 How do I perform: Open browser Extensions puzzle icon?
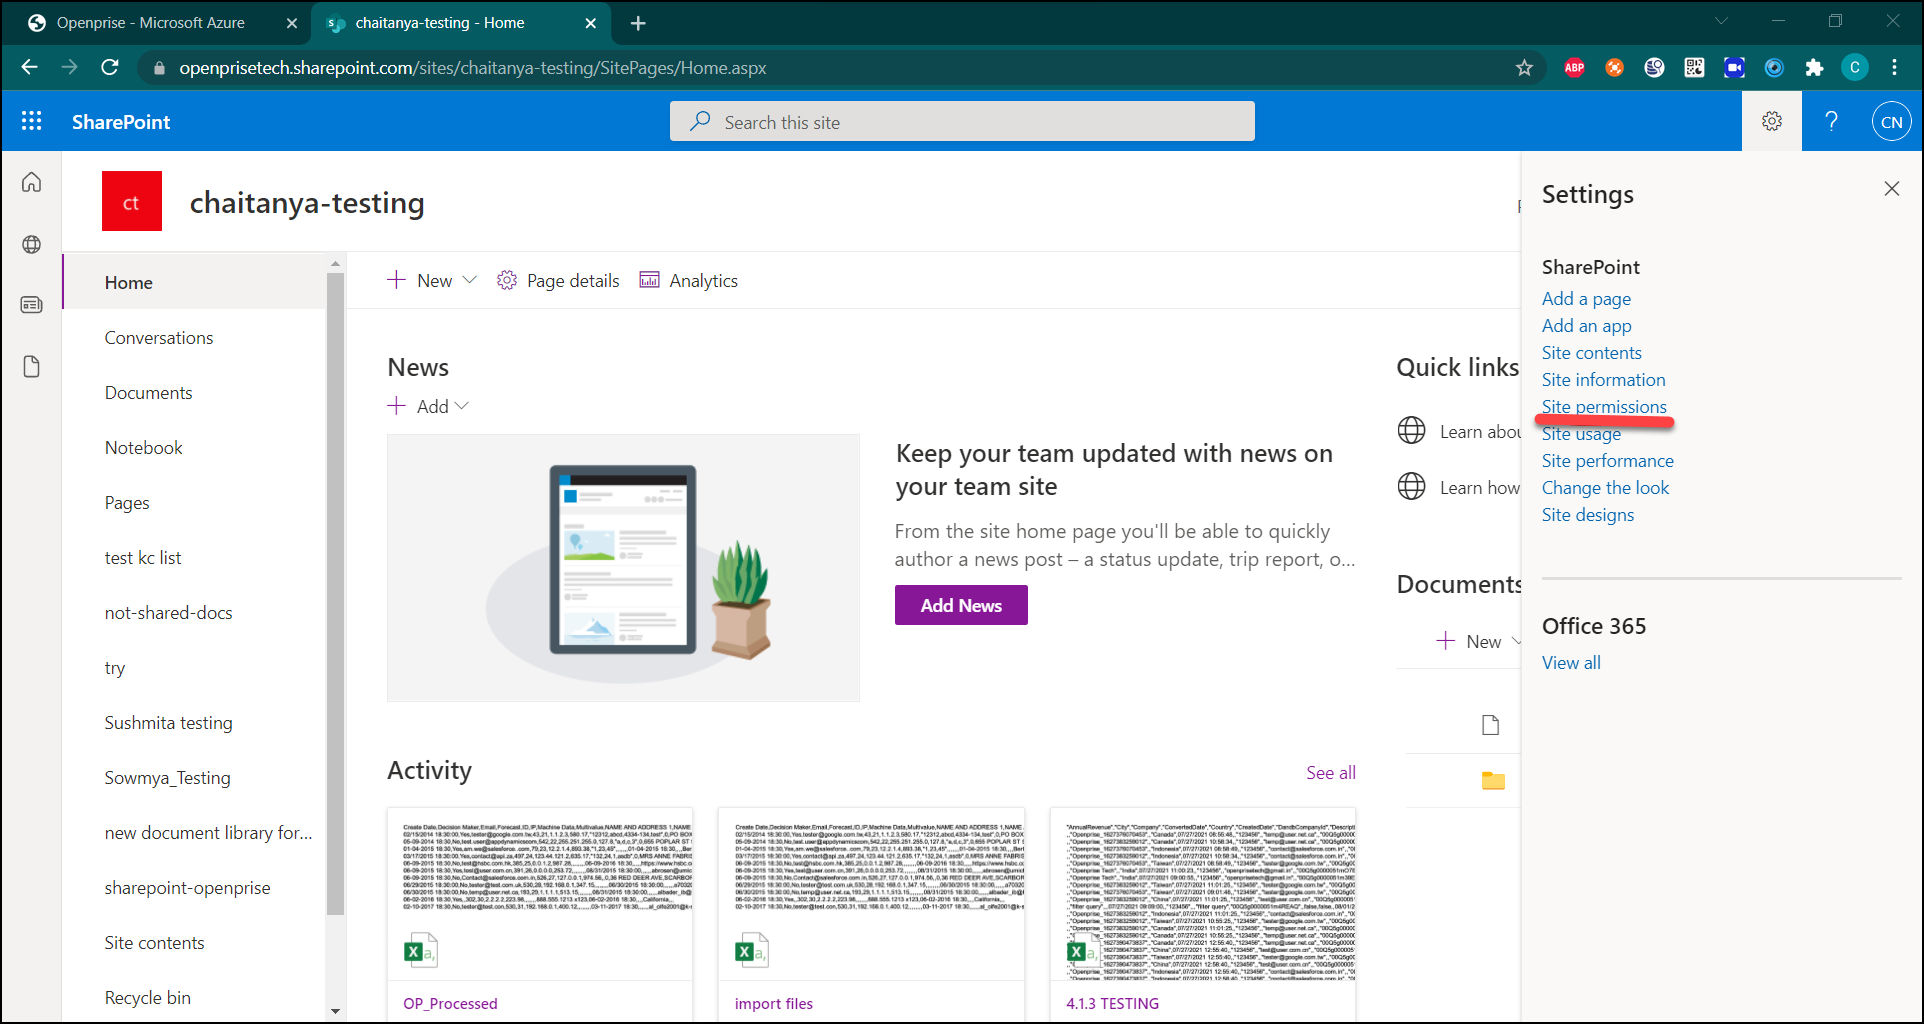click(x=1814, y=68)
